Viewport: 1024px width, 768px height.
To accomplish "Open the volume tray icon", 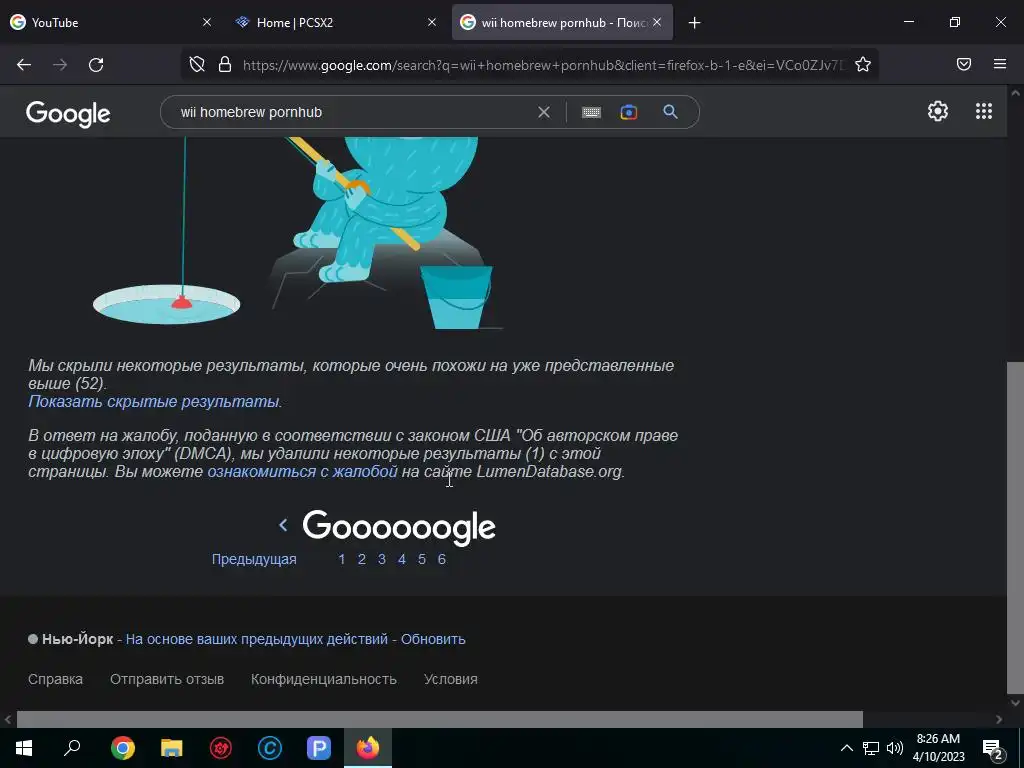I will coord(895,748).
